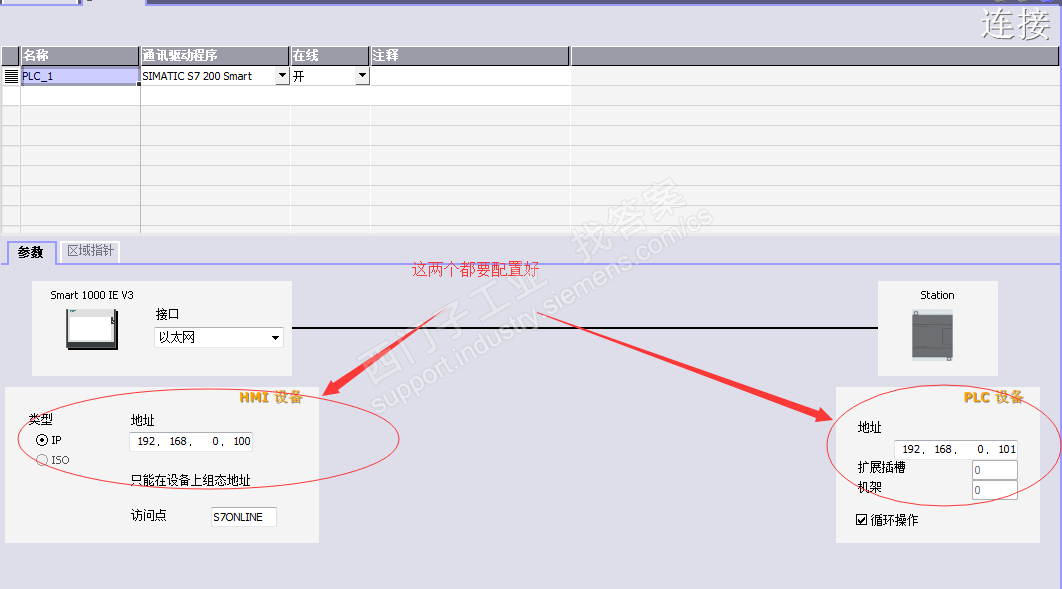Open the 在线 state dropdown showing 开

point(362,76)
